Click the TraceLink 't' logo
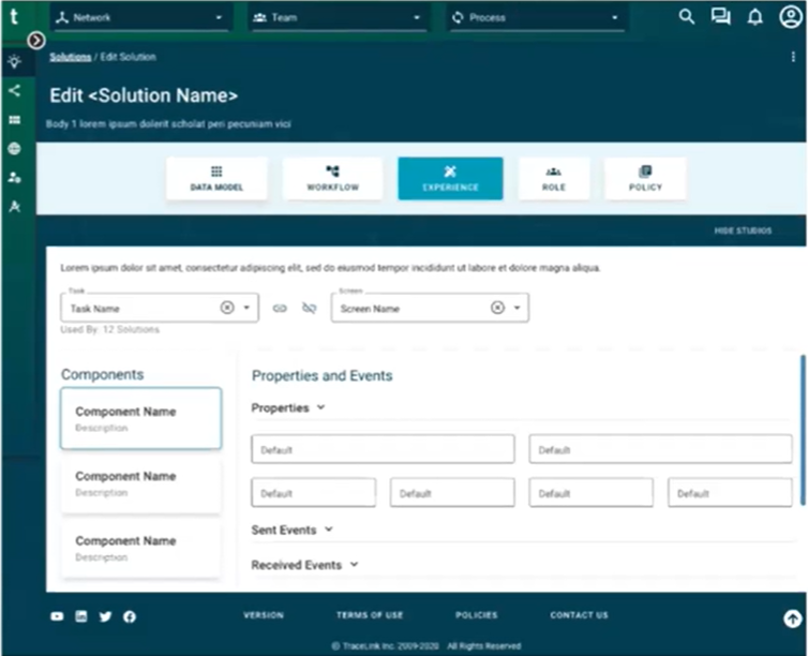The width and height of the screenshot is (808, 656). 14,17
